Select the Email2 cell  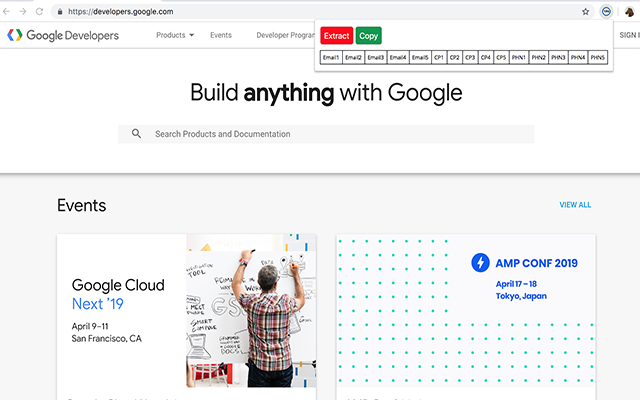(353, 58)
